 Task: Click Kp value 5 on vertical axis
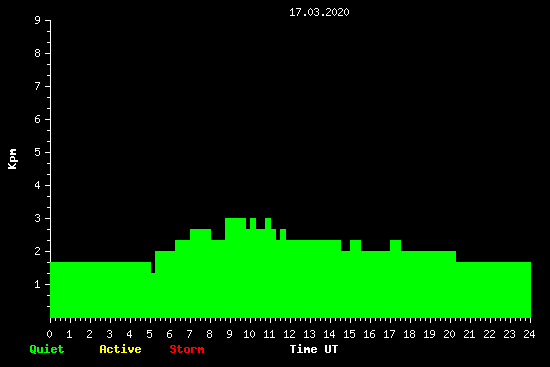[38, 152]
